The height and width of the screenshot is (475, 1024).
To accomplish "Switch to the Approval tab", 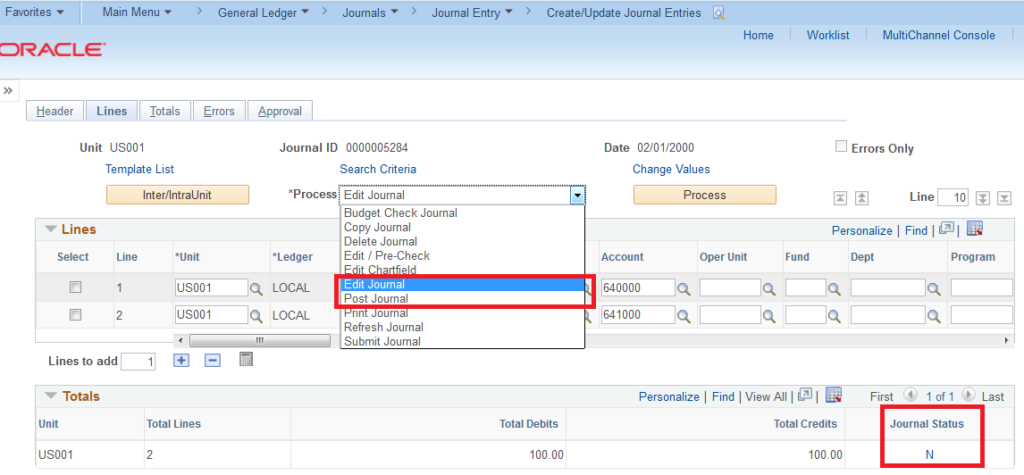I will tap(280, 111).
